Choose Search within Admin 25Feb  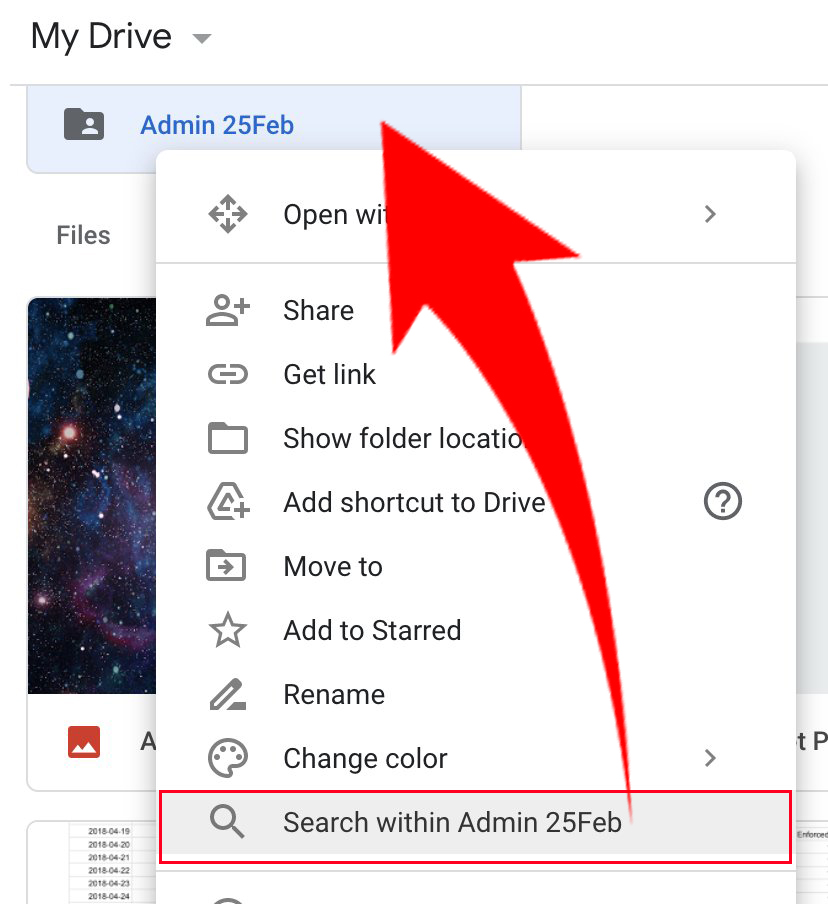tap(452, 823)
